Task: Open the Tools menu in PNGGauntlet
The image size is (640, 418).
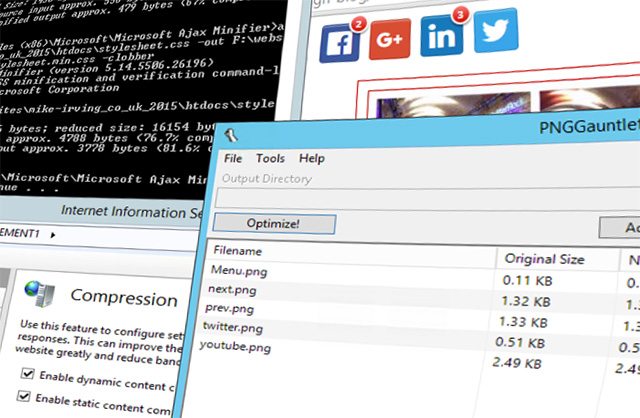Action: point(270,158)
